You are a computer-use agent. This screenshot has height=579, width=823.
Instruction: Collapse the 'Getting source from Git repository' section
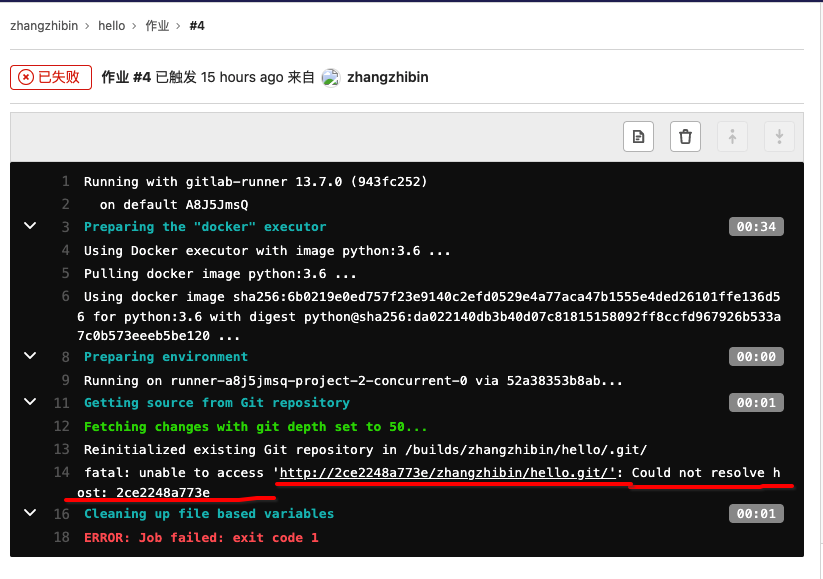pos(29,402)
